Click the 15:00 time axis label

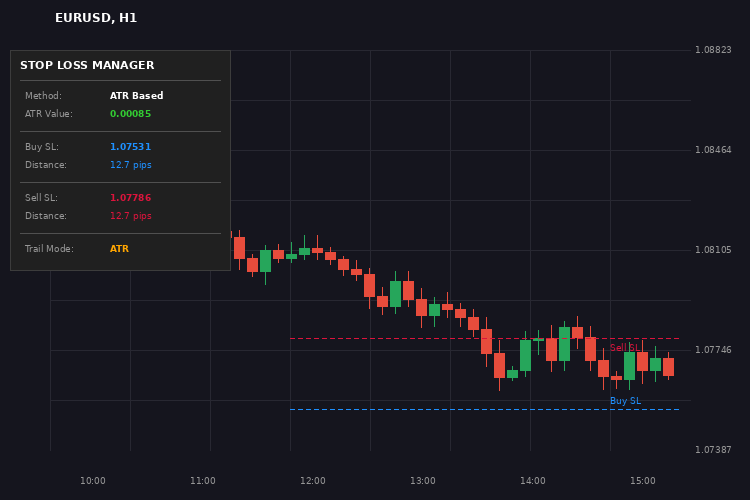(x=643, y=481)
